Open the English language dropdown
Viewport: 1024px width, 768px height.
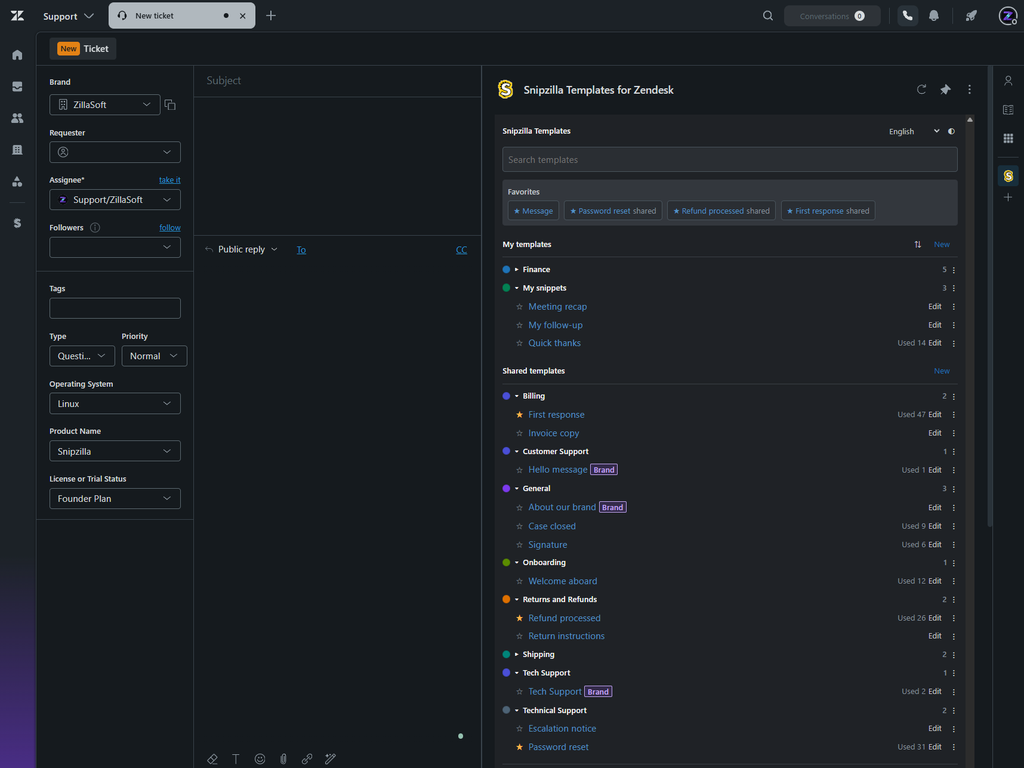click(x=914, y=131)
